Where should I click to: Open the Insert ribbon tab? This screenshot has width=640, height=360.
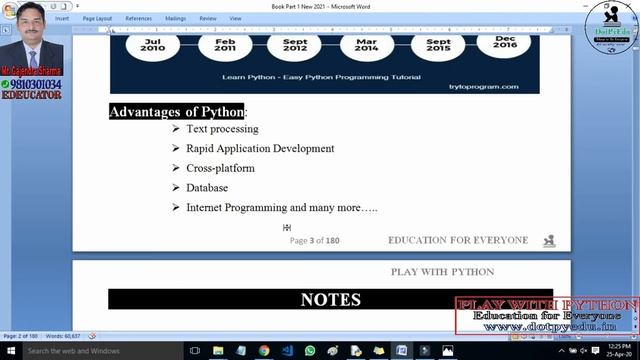tap(62, 18)
